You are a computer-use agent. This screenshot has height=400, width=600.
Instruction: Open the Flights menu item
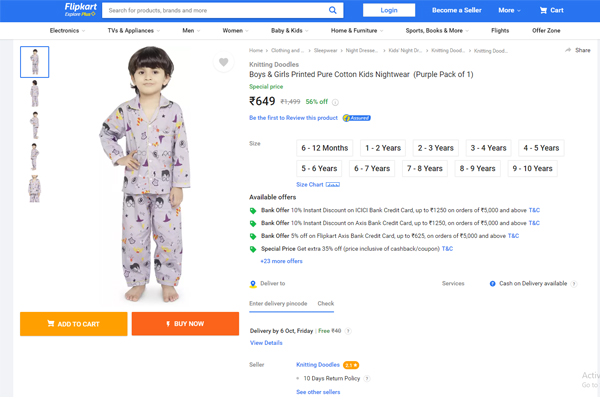click(x=500, y=31)
